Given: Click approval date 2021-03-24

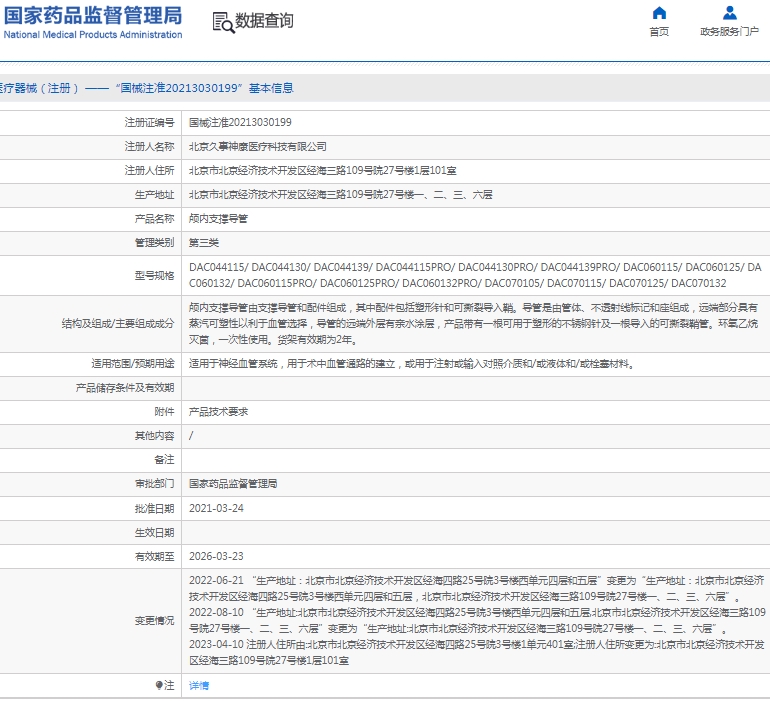Looking at the screenshot, I should coord(216,508).
